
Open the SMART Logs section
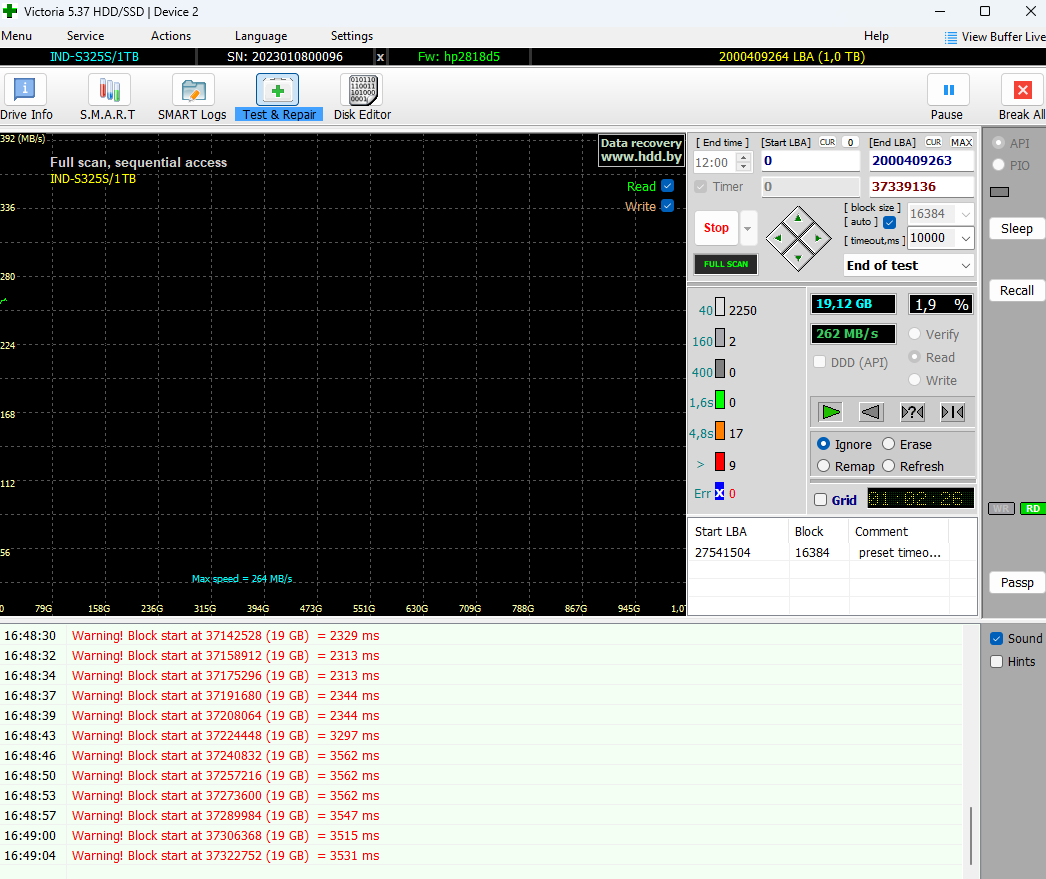(192, 97)
